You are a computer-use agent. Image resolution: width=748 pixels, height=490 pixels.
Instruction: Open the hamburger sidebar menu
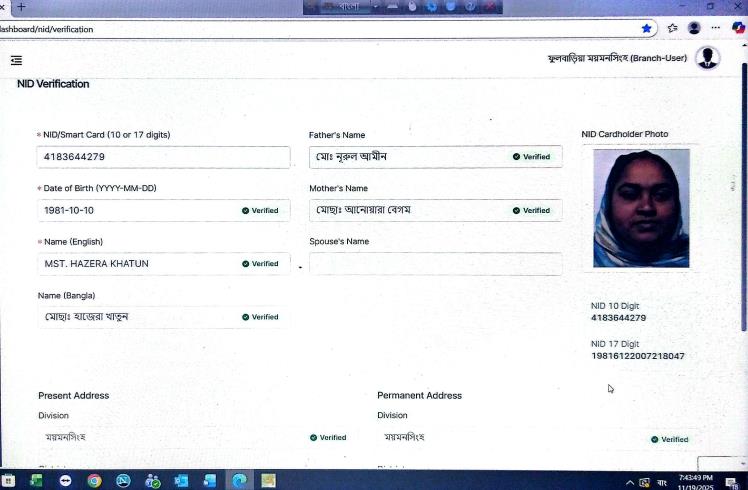point(16,61)
